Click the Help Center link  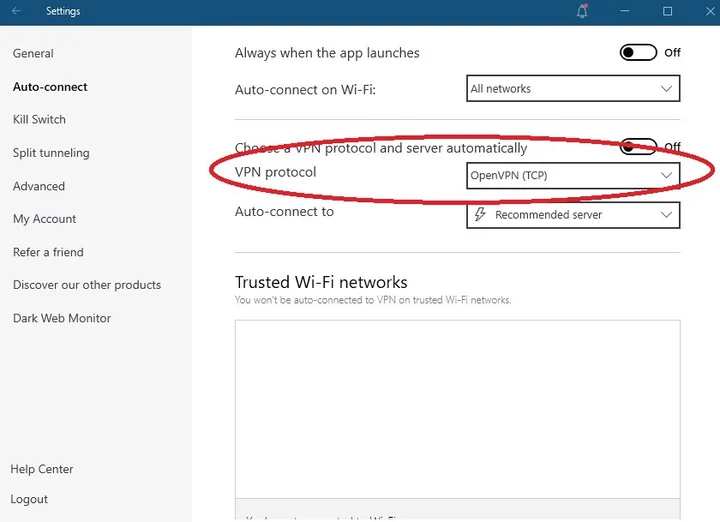[42, 469]
